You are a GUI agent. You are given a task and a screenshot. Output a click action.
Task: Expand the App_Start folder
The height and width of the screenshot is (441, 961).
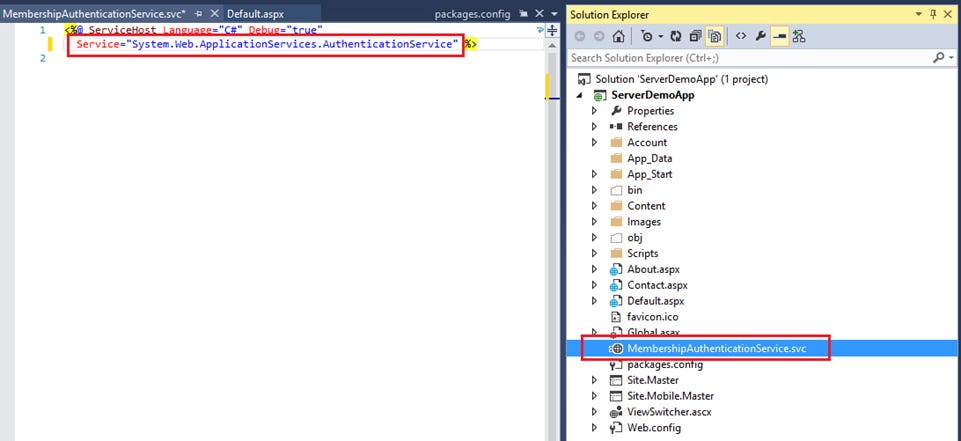tap(594, 175)
